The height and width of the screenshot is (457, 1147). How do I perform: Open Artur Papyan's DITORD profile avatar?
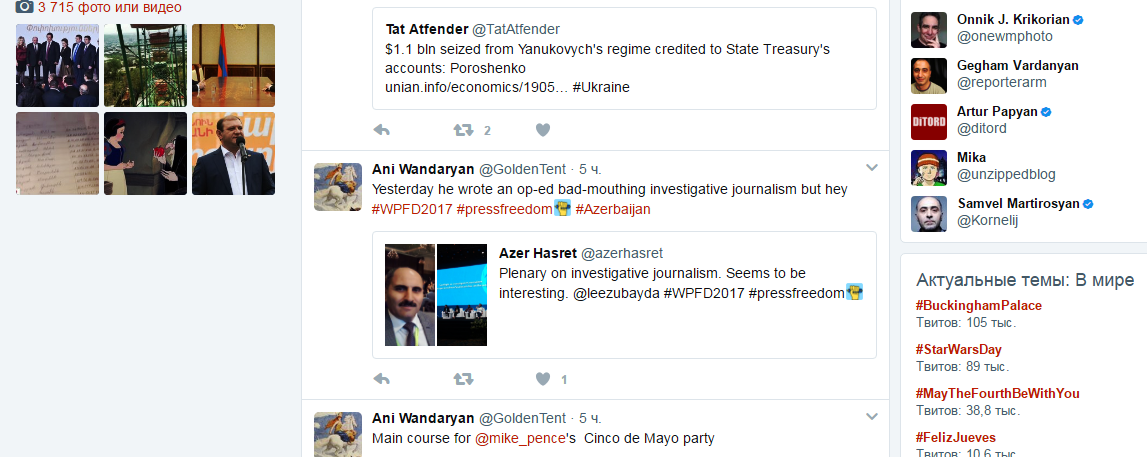(x=929, y=121)
